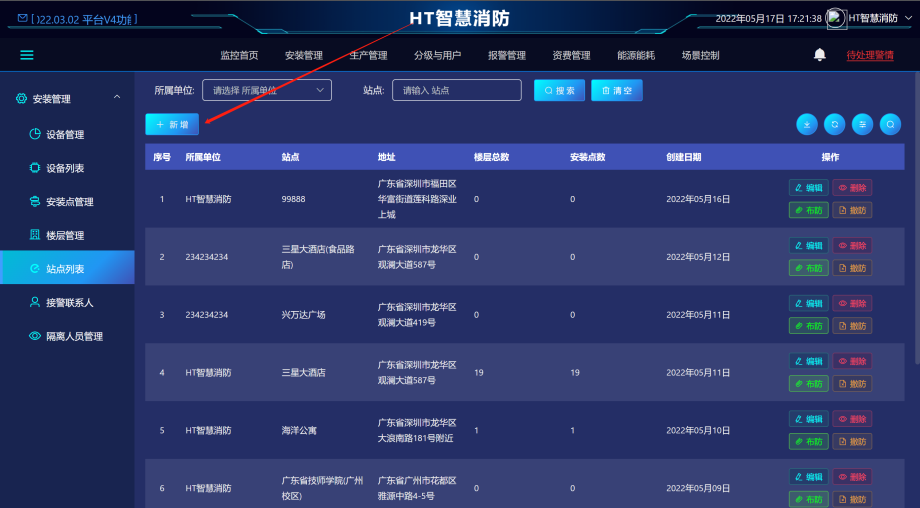This screenshot has height=508, width=920.
Task: Click the 站点 column header
Action: click(x=290, y=157)
